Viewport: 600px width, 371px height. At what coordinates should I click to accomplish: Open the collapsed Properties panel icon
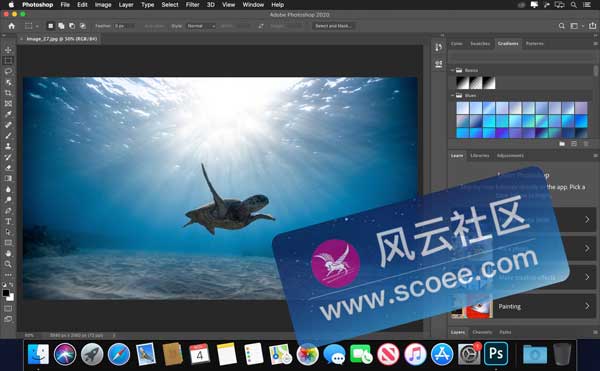point(439,64)
